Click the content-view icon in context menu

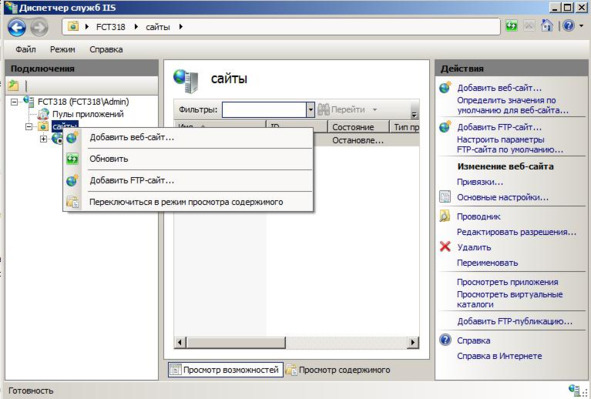[x=72, y=202]
